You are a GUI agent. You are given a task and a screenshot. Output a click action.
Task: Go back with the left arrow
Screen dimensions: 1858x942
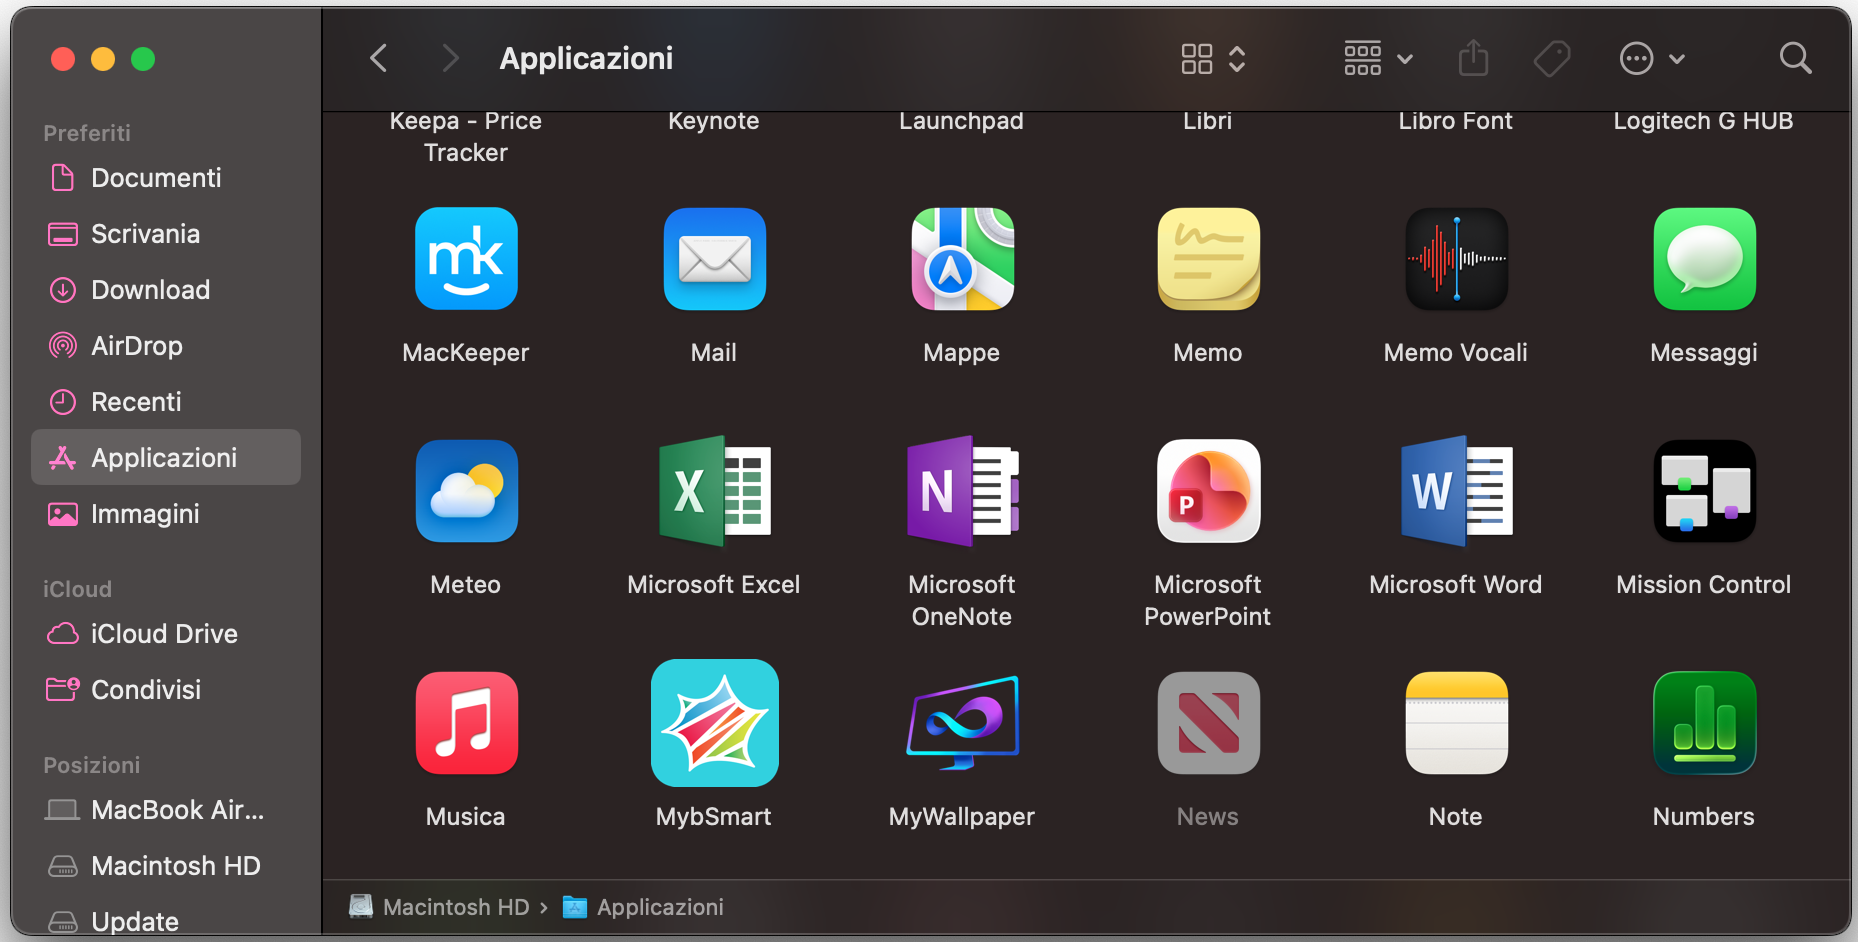pyautogui.click(x=378, y=58)
